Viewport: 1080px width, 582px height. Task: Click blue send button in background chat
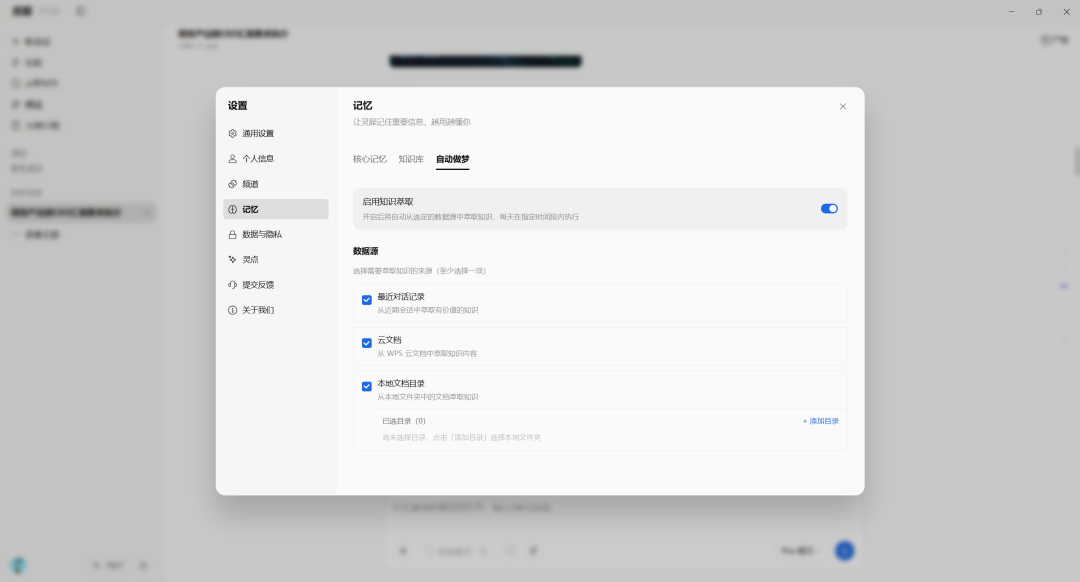point(844,550)
